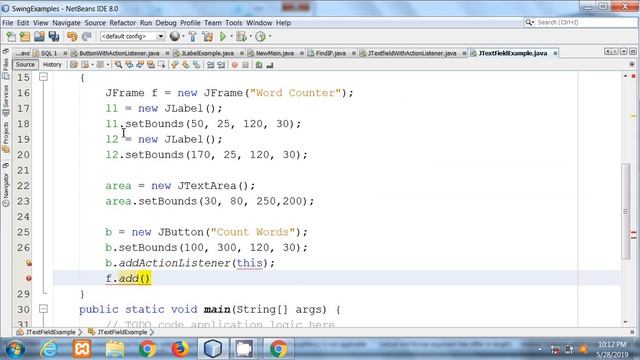Viewport: 640px width, 360px height.
Task: Collapse the main method fold at line 30
Action: coord(43,309)
